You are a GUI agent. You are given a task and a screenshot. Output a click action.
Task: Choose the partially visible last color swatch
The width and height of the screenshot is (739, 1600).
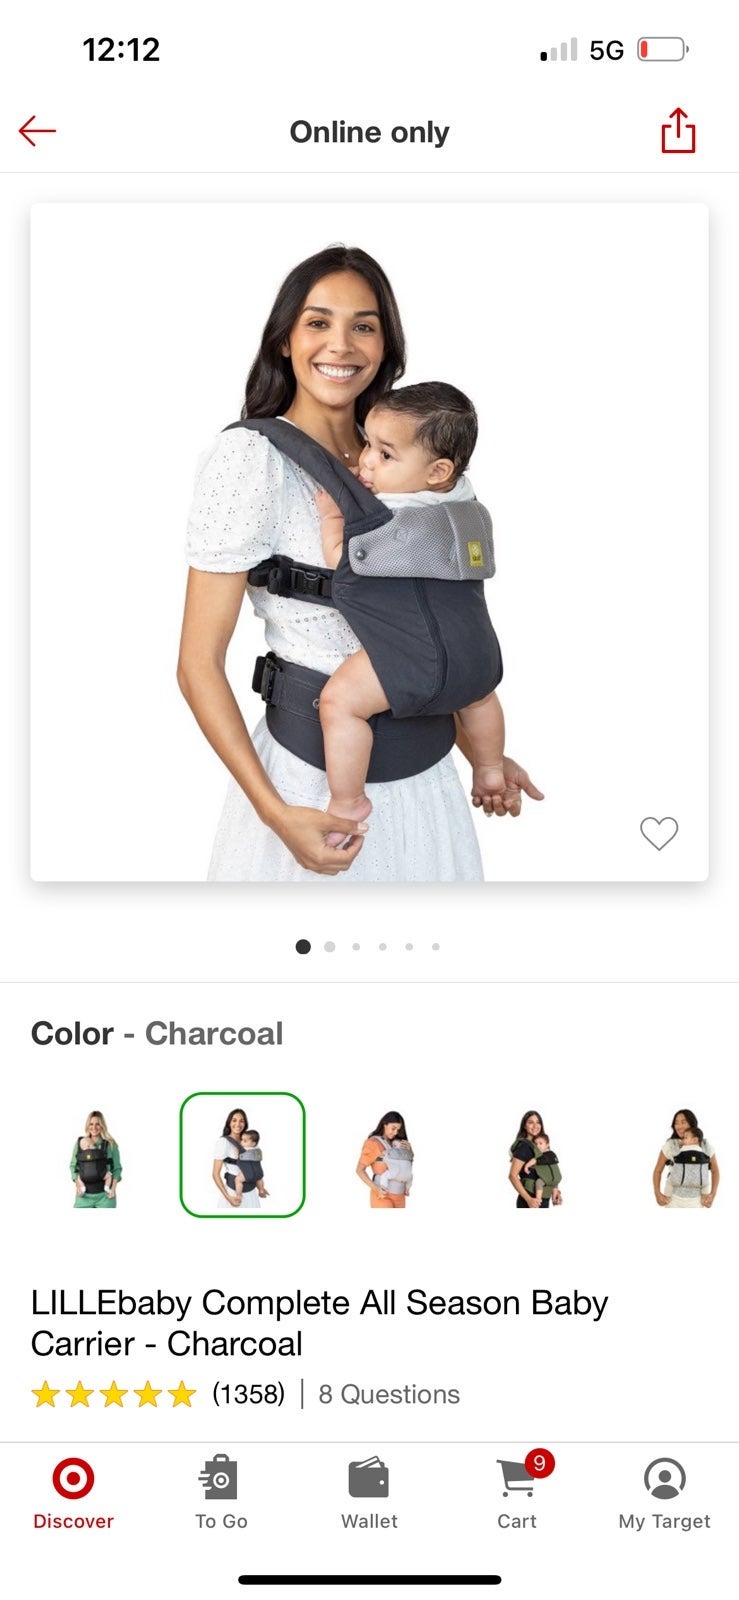(x=686, y=1157)
